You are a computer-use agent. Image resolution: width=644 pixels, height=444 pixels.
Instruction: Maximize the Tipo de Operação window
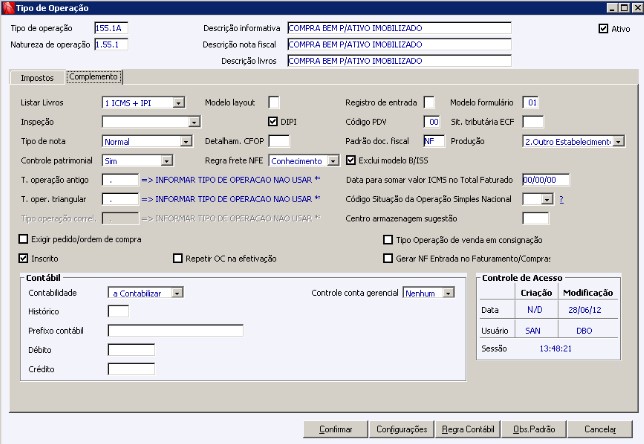tap(624, 8)
